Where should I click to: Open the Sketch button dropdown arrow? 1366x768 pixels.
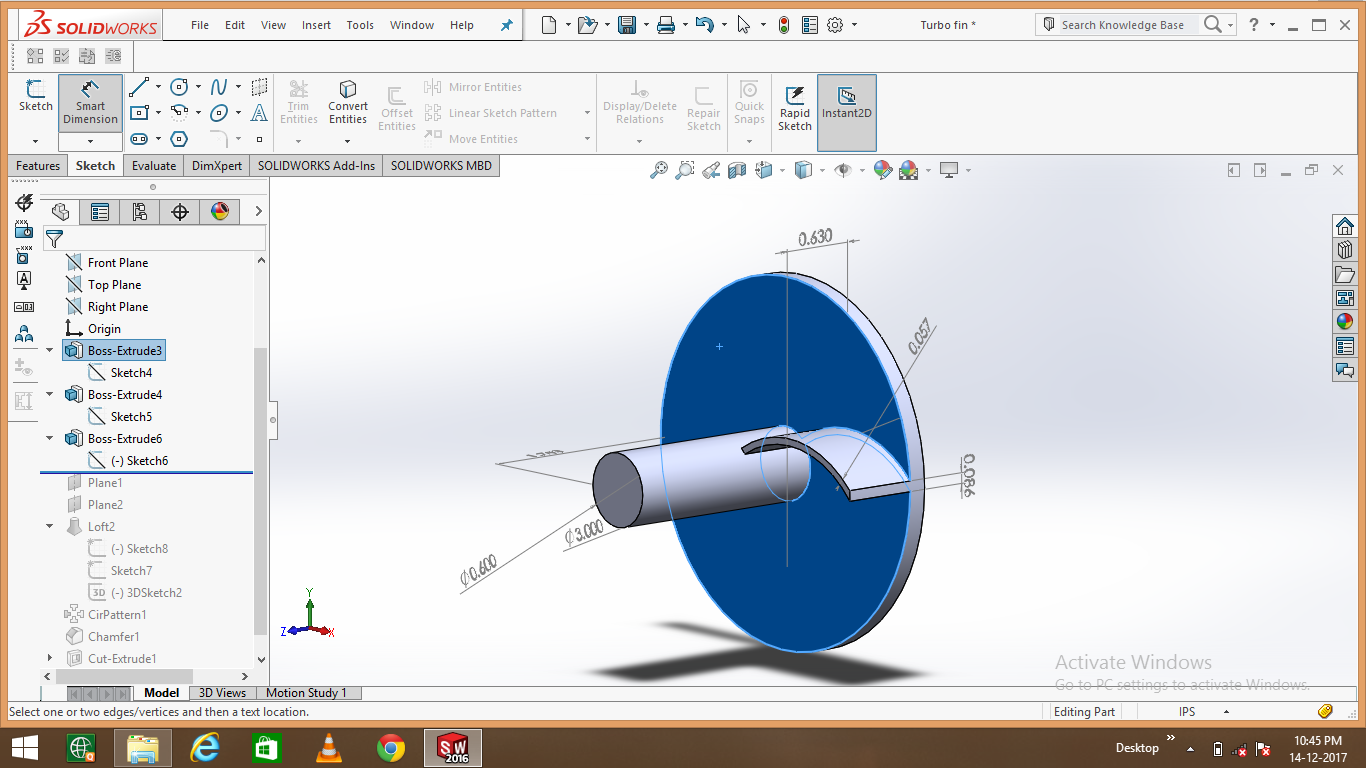tap(36, 141)
